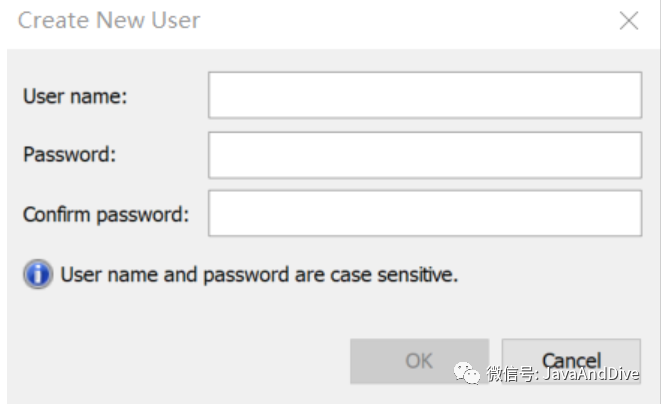Click the Create New User title text
The height and width of the screenshot is (404, 661).
[x=109, y=21]
